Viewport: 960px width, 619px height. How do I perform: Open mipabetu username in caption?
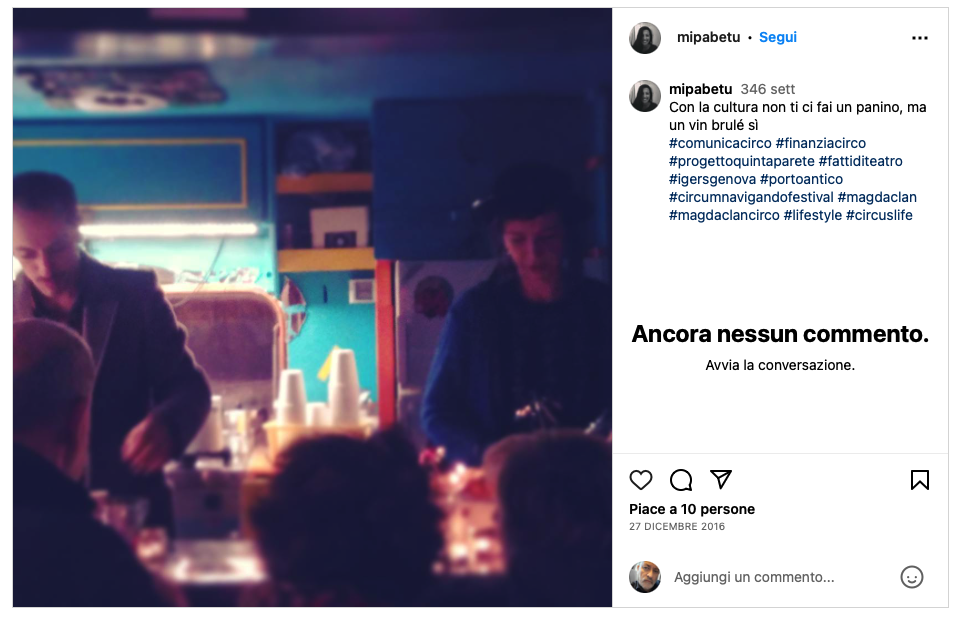pyautogui.click(x=700, y=89)
